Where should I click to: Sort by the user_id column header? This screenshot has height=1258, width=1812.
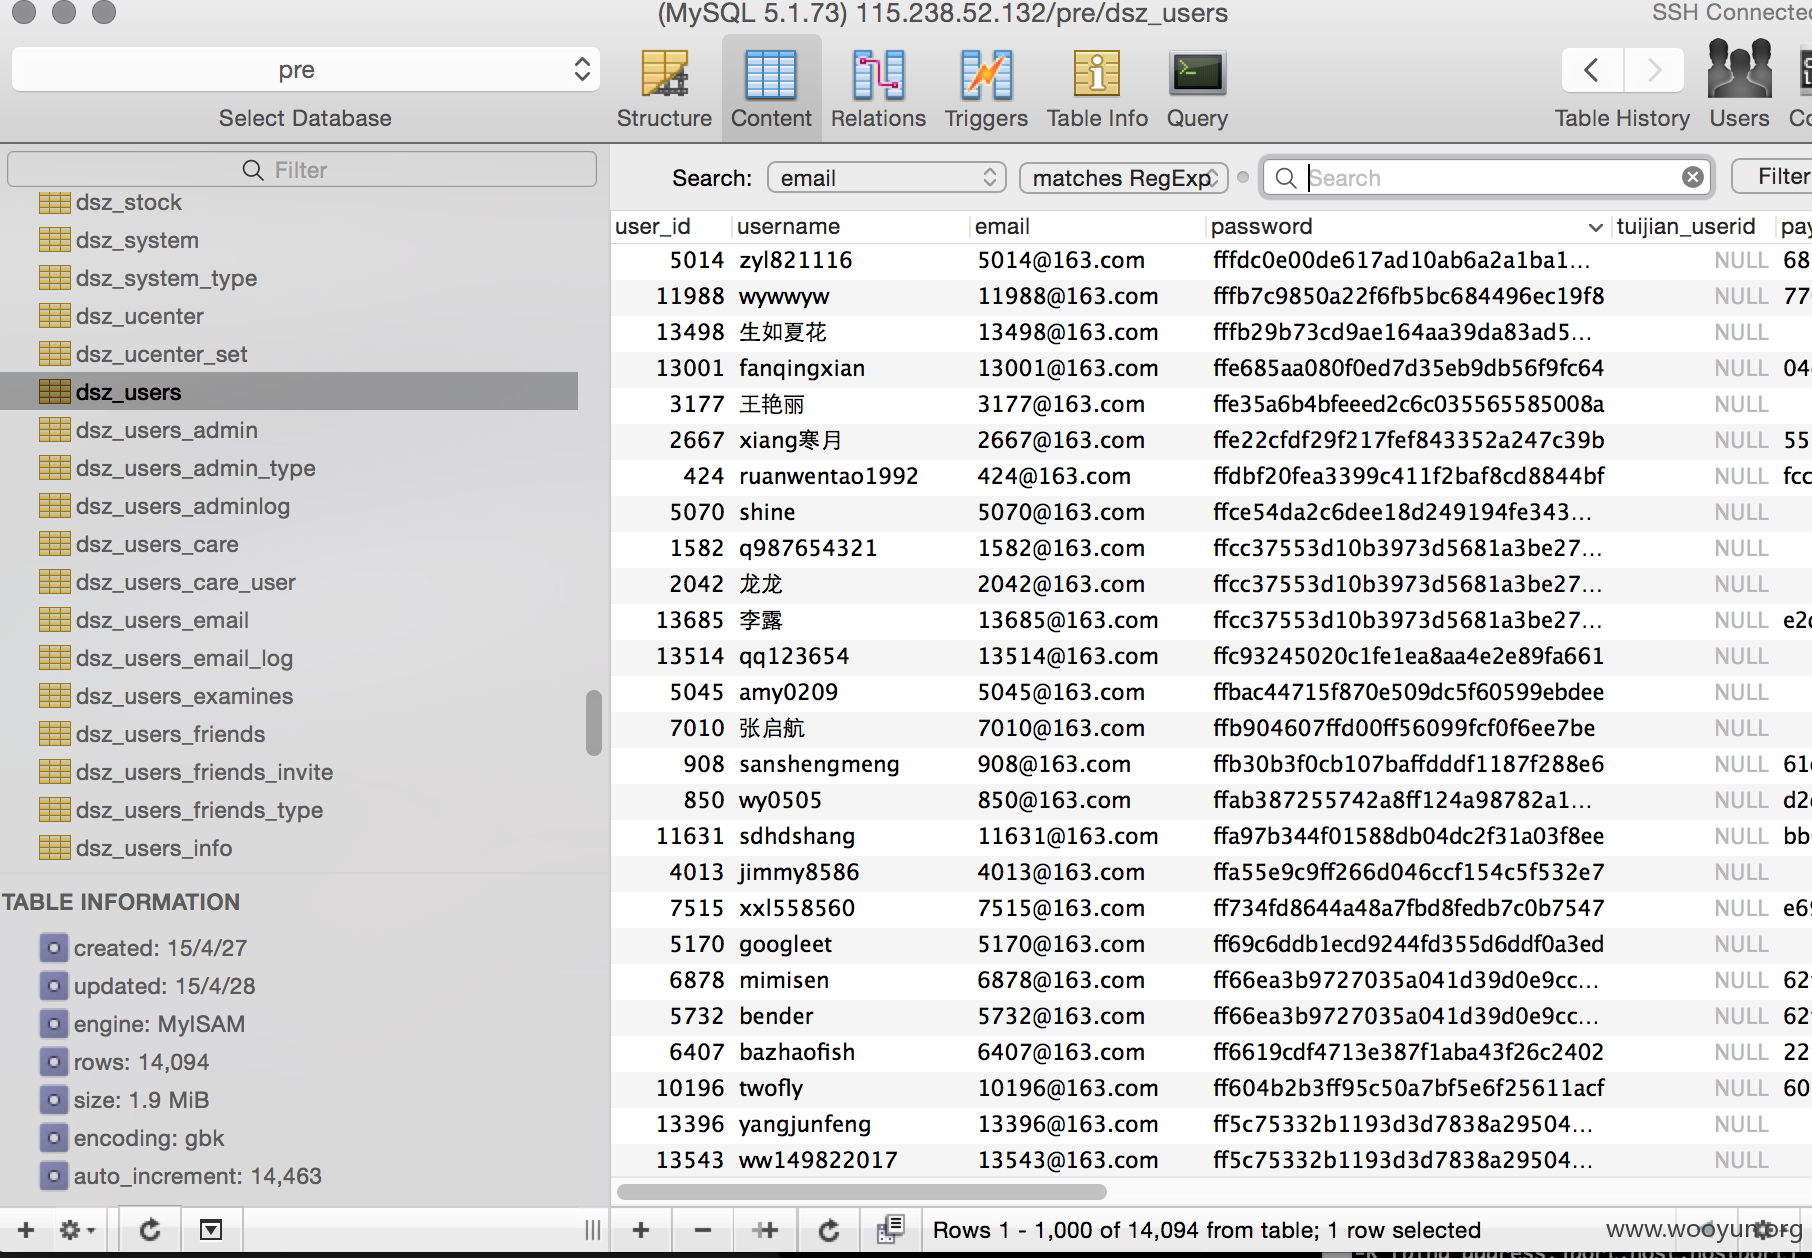pos(670,227)
